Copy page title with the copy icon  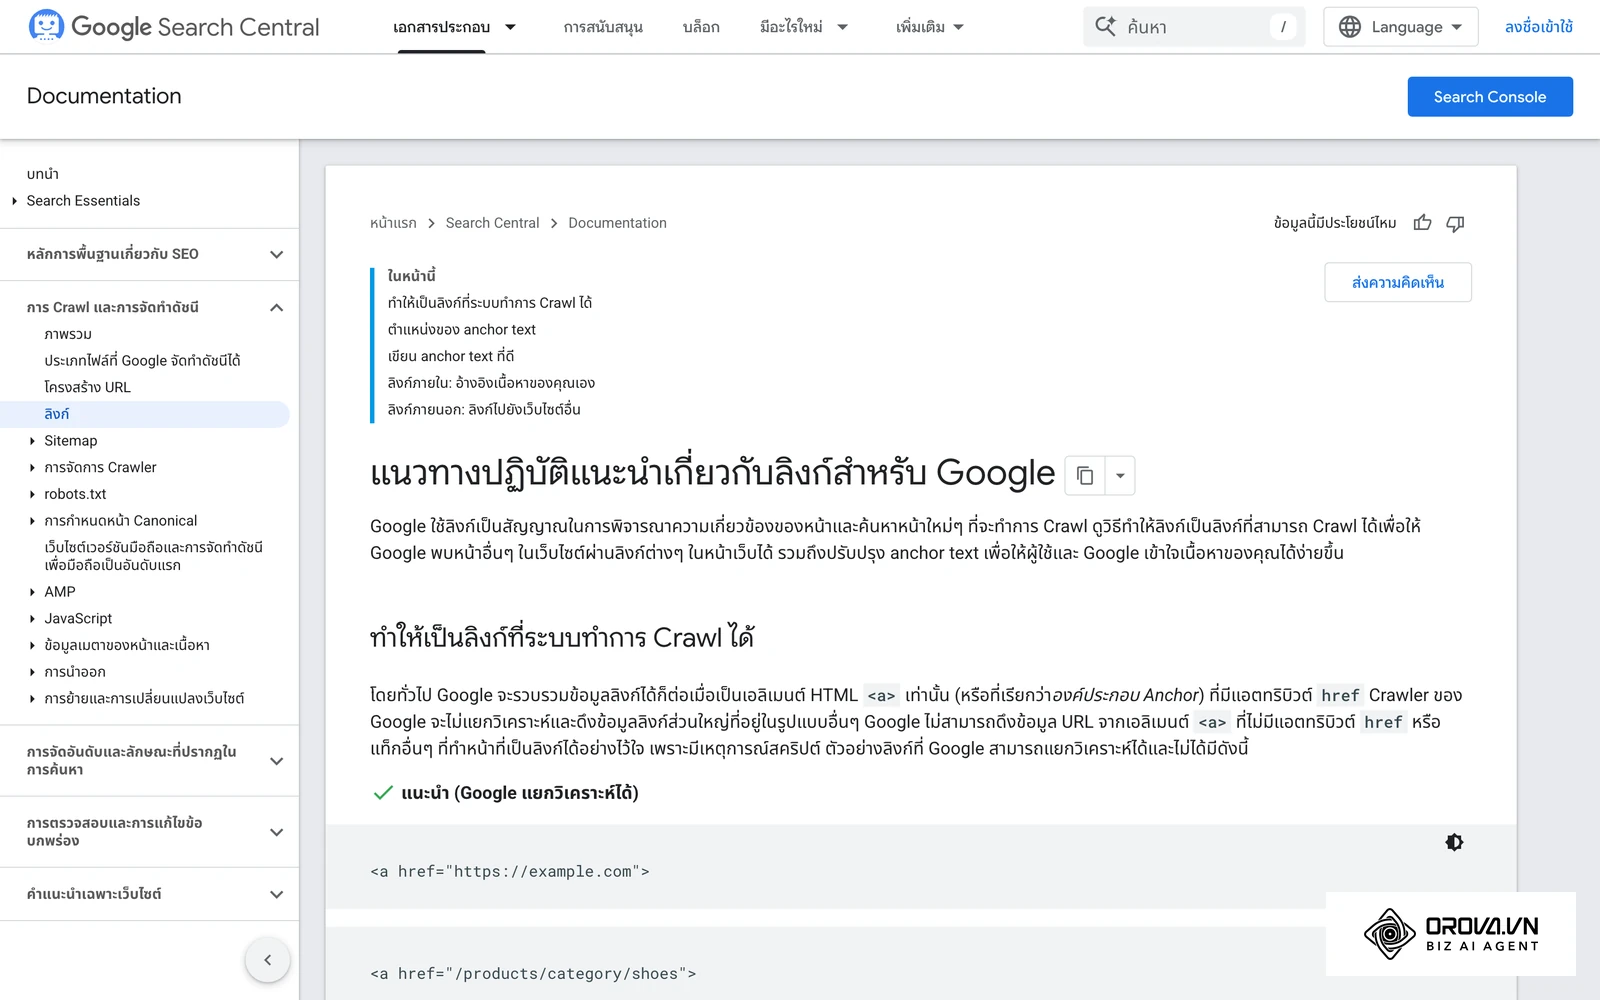[x=1085, y=475]
